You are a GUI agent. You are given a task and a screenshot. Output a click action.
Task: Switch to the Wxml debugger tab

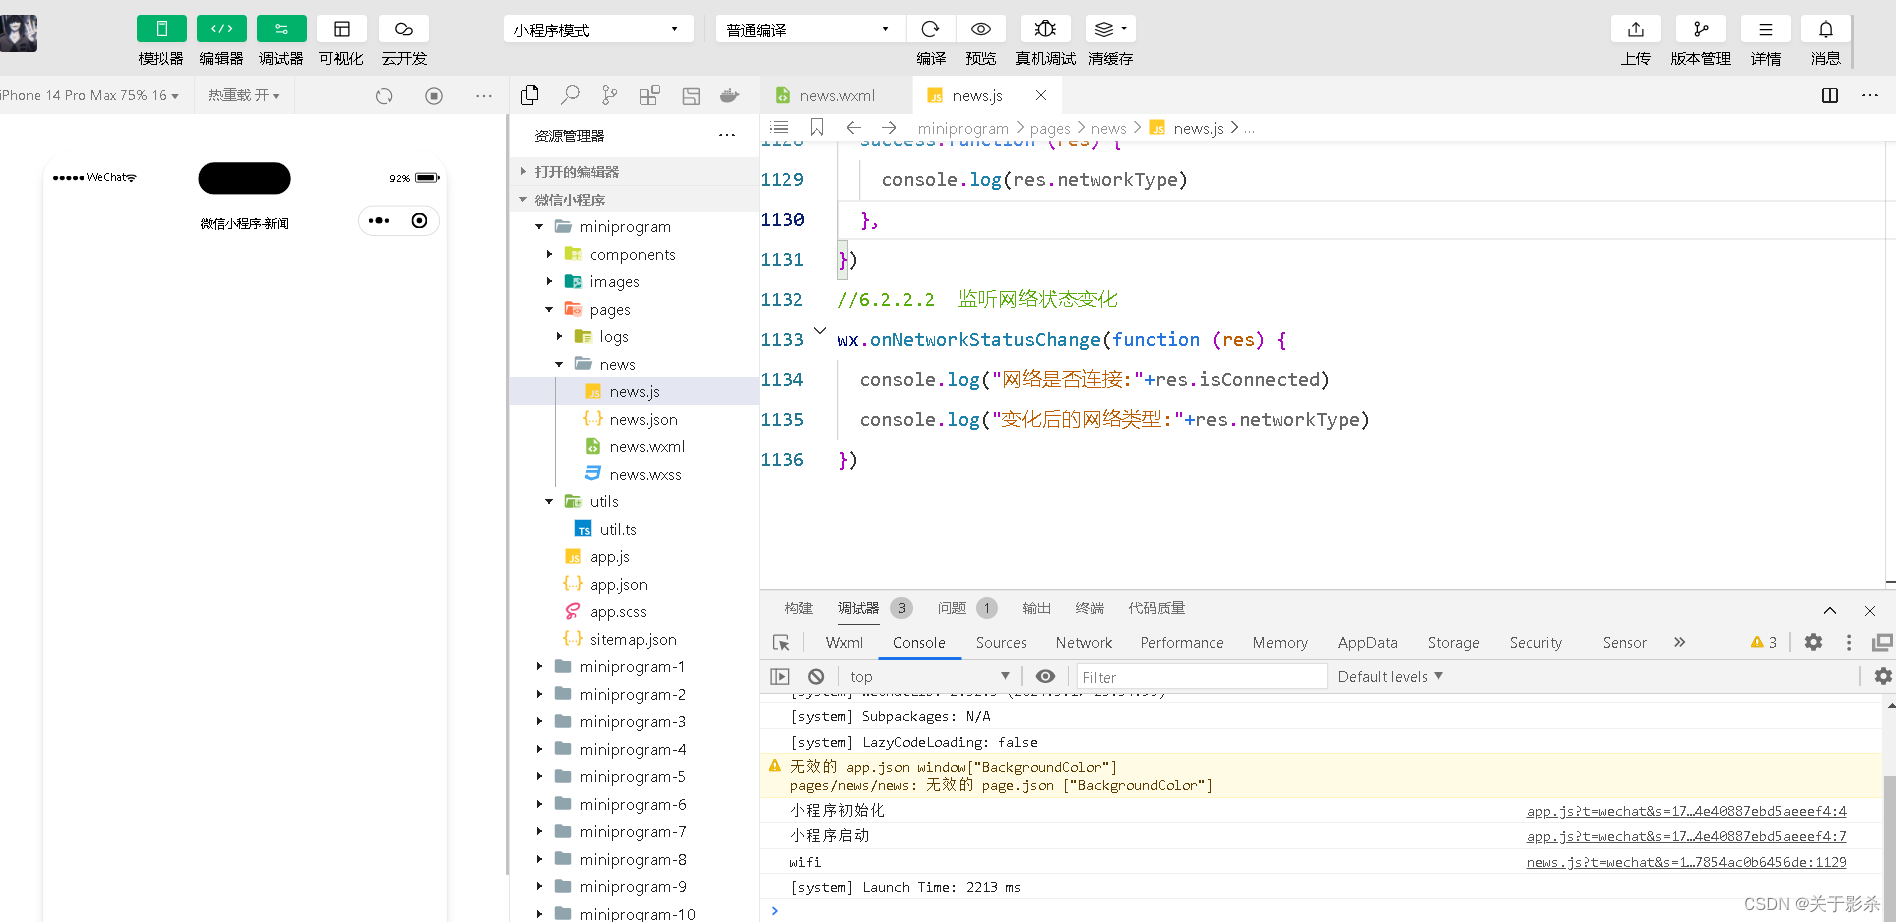(x=844, y=643)
